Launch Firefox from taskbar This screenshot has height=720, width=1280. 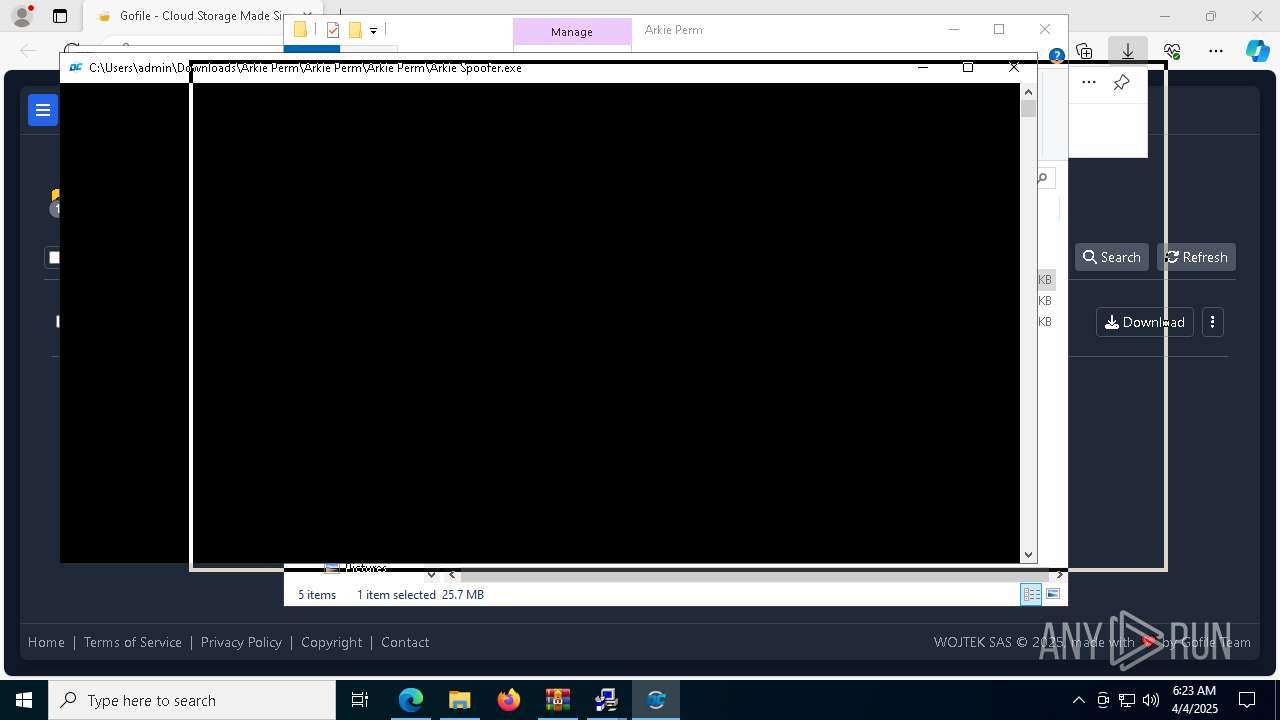click(509, 700)
